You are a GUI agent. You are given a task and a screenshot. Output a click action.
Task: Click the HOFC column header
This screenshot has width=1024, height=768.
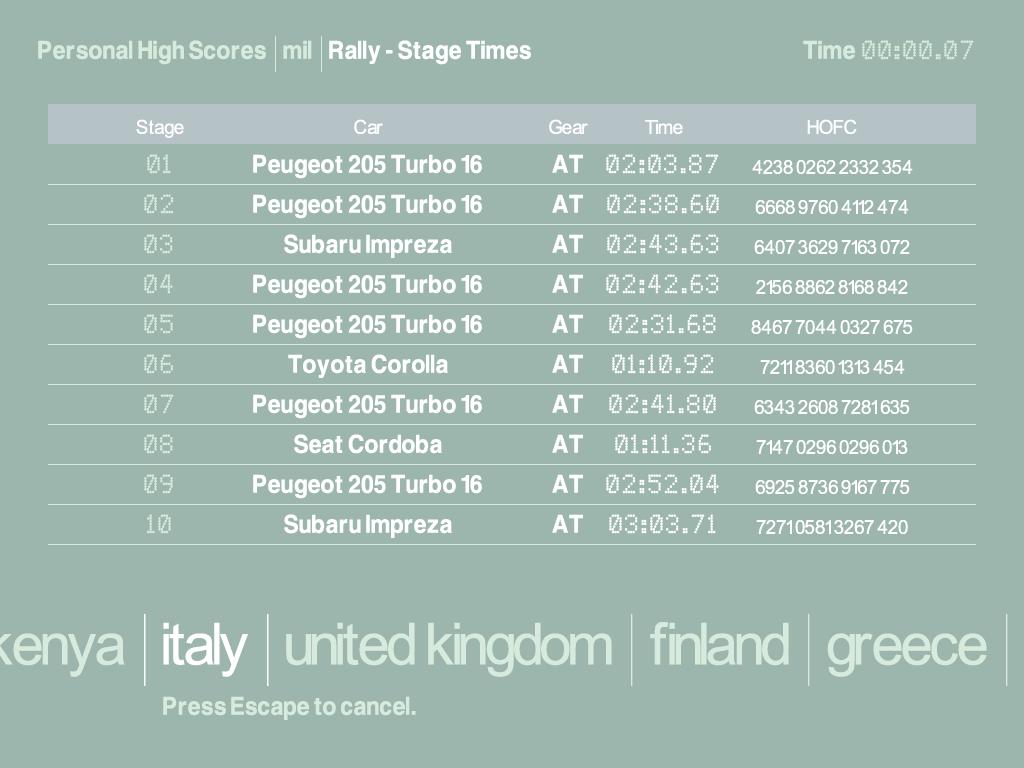(831, 127)
